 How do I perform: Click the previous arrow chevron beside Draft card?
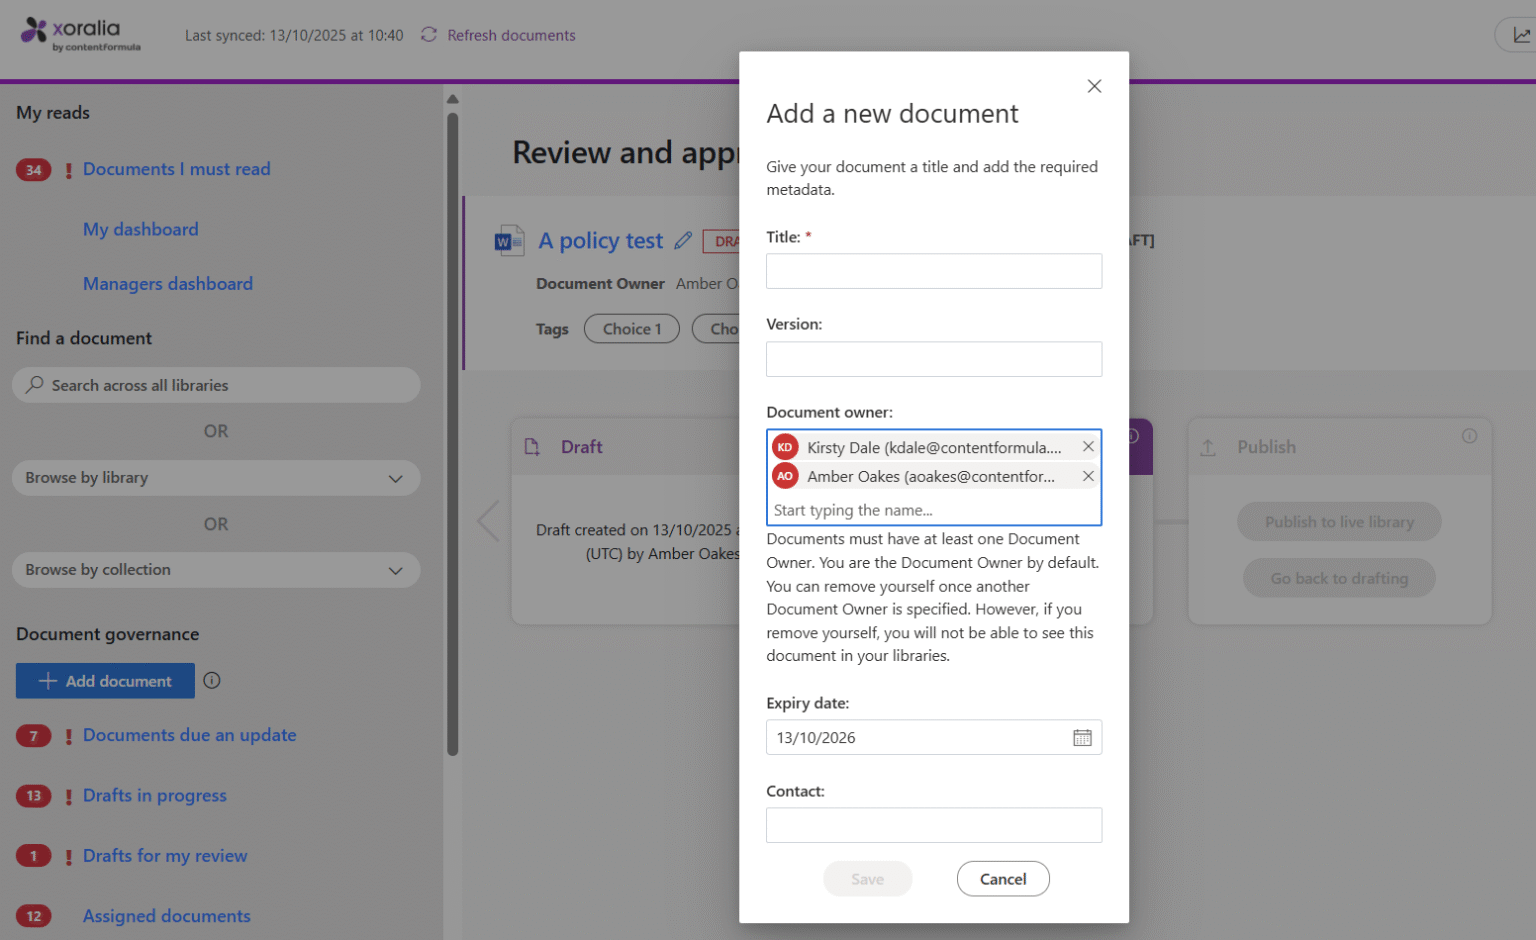click(488, 521)
